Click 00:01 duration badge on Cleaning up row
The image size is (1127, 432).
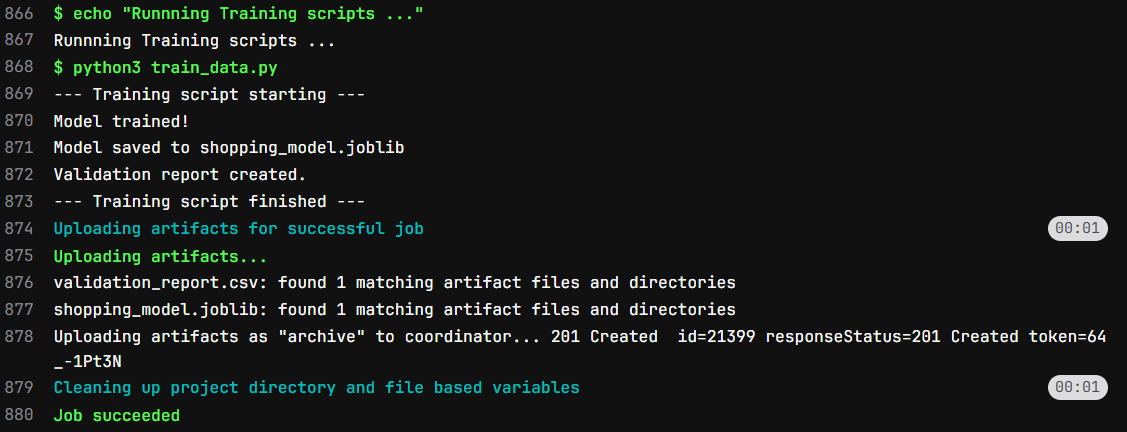[x=1077, y=387]
